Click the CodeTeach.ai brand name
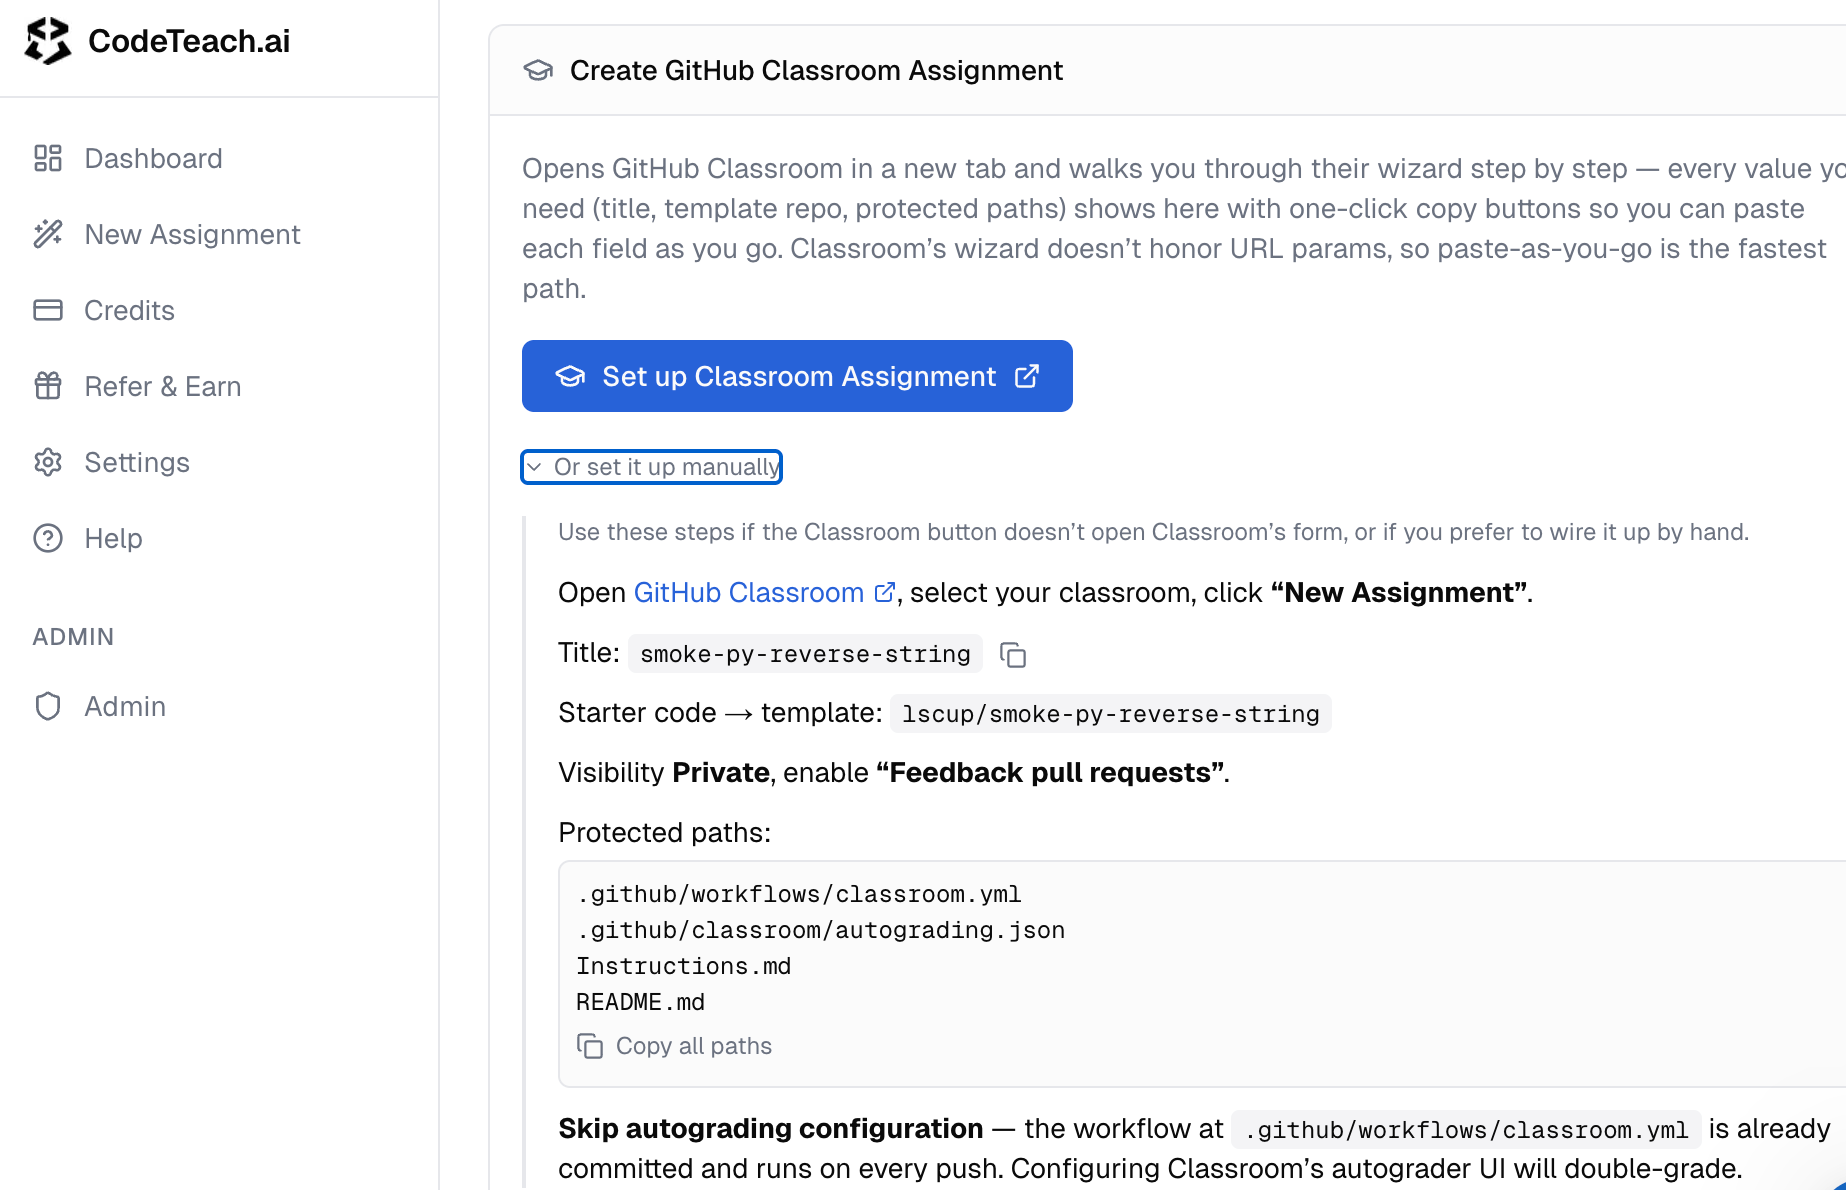Screen dimensions: 1846x1190 [x=189, y=41]
